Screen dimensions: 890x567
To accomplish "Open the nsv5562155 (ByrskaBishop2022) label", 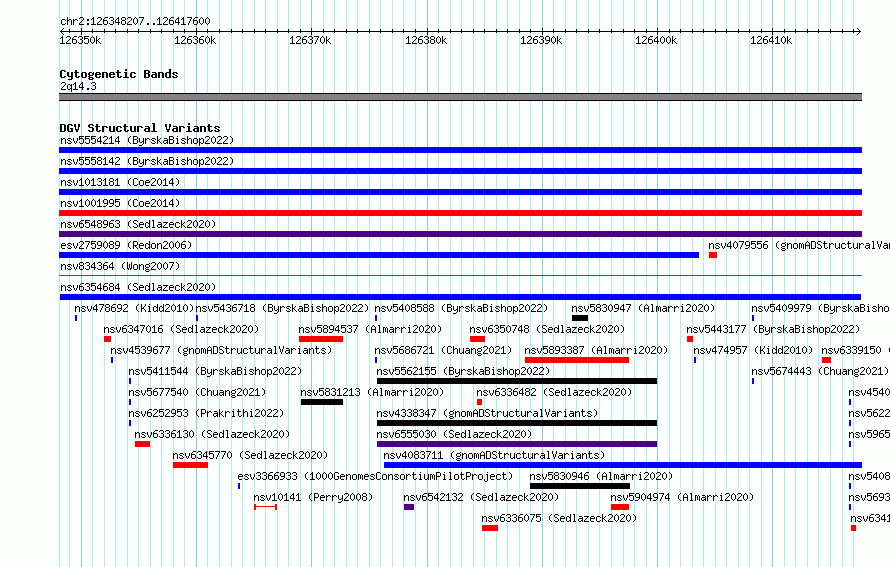I will 463,371.
